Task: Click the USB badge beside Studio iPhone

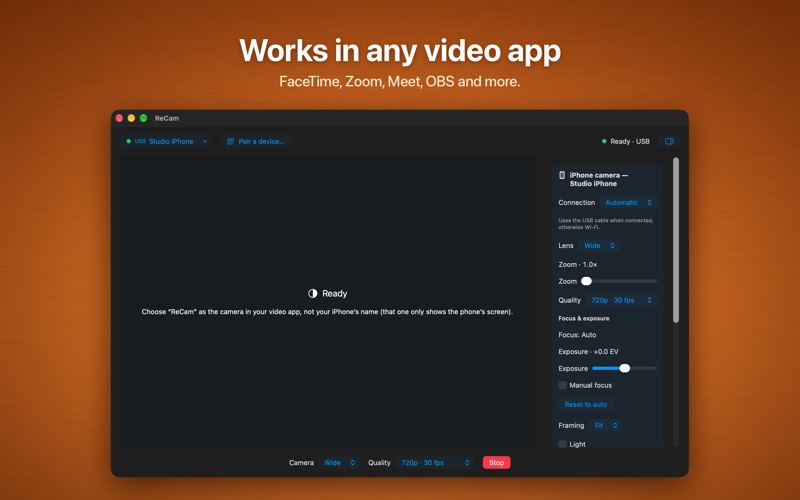Action: click(x=140, y=141)
